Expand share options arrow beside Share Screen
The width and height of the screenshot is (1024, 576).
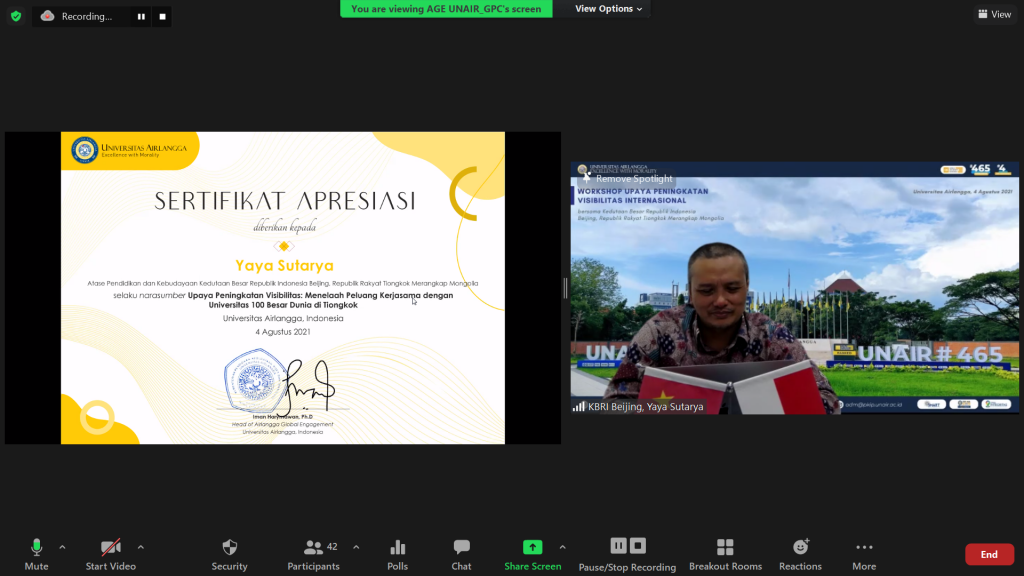pyautogui.click(x=562, y=547)
